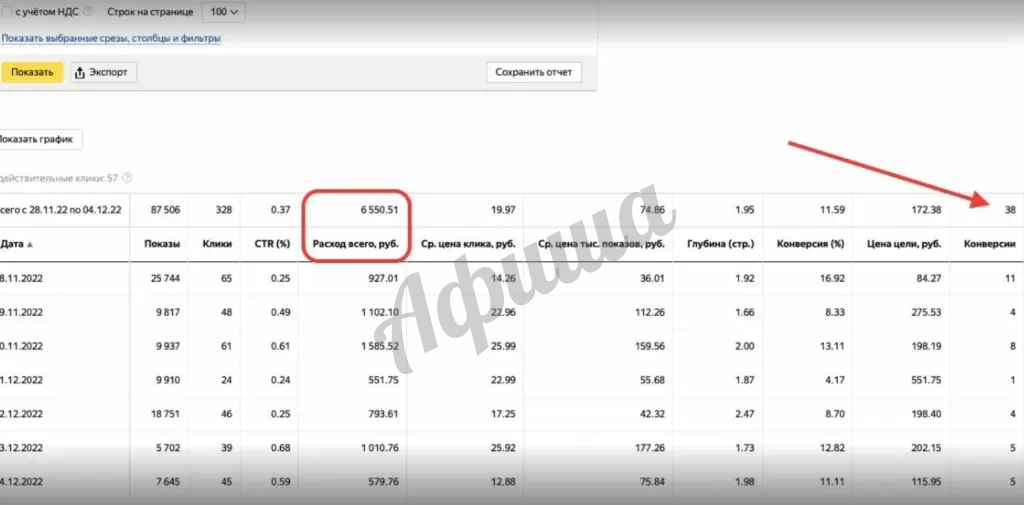Click the help icon next to НДС
This screenshot has height=505, width=1024.
point(87,12)
